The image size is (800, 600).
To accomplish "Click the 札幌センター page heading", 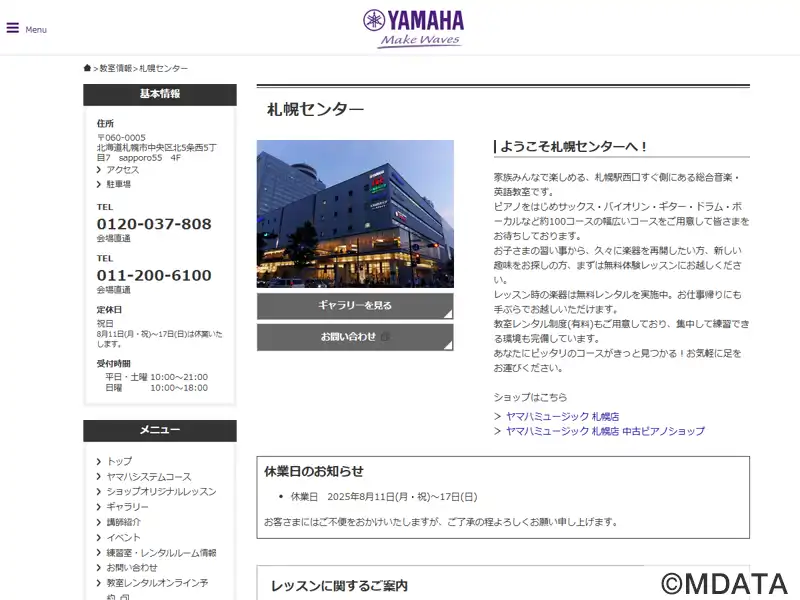I will click(x=315, y=109).
